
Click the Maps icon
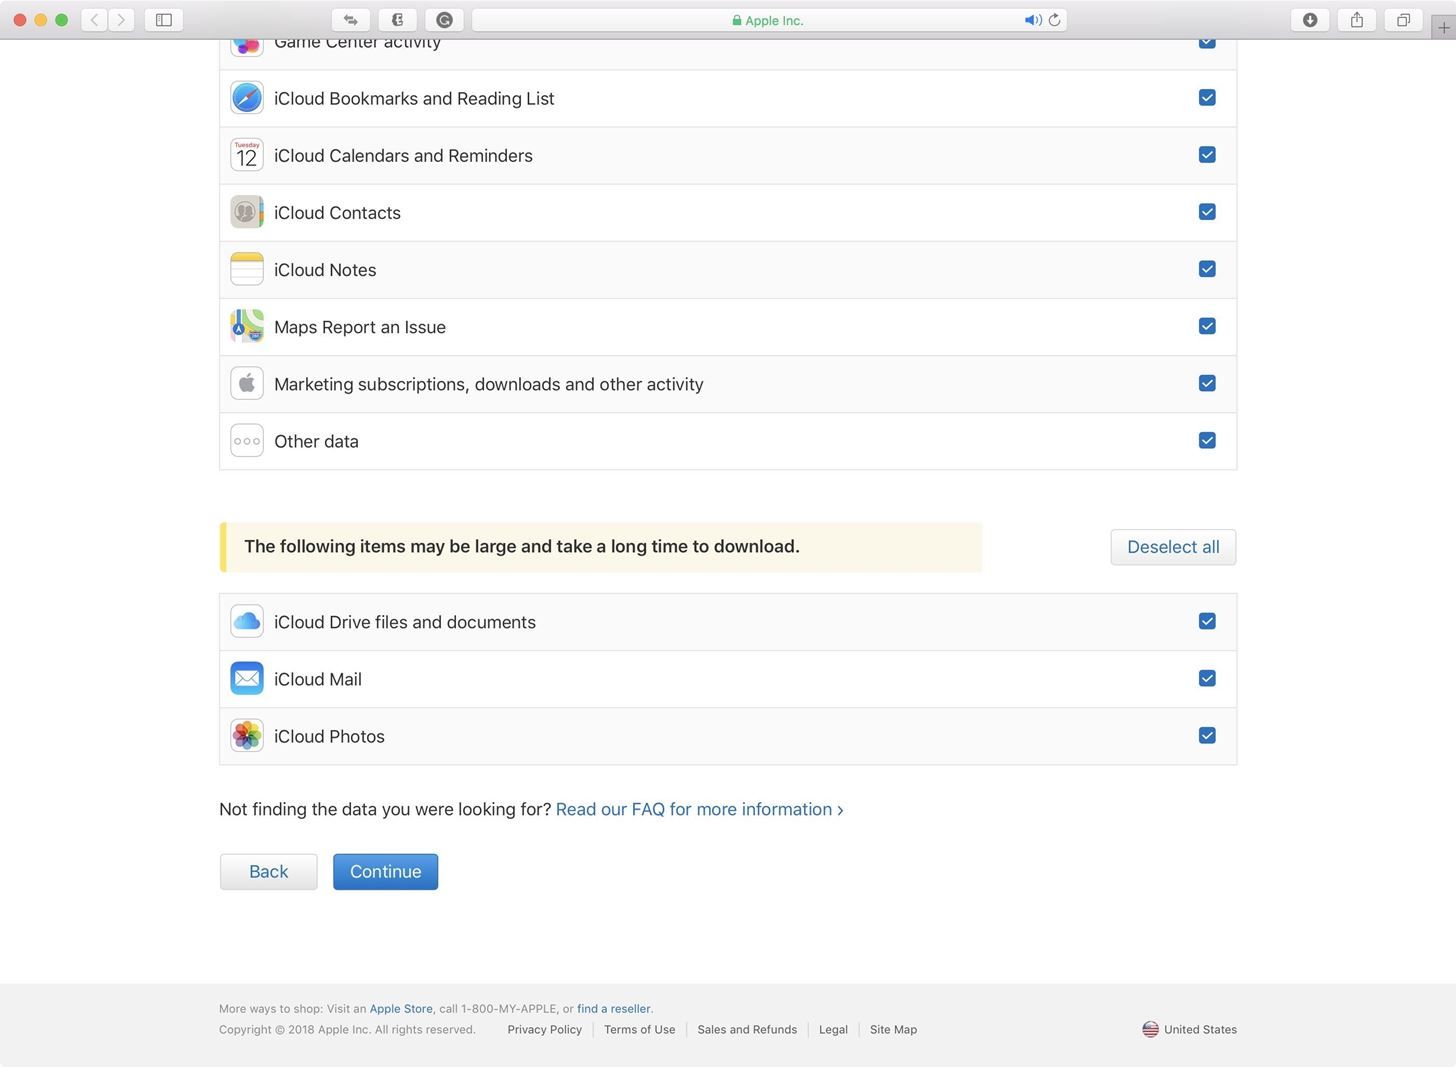coord(247,326)
